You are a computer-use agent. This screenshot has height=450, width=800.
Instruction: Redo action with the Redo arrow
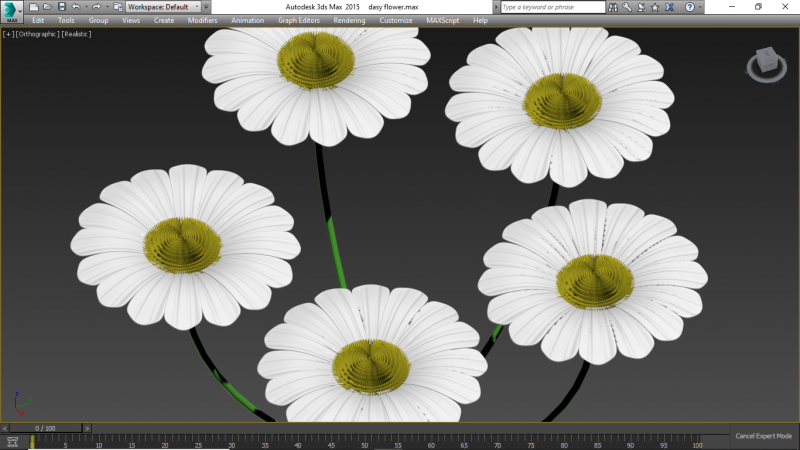[96, 7]
